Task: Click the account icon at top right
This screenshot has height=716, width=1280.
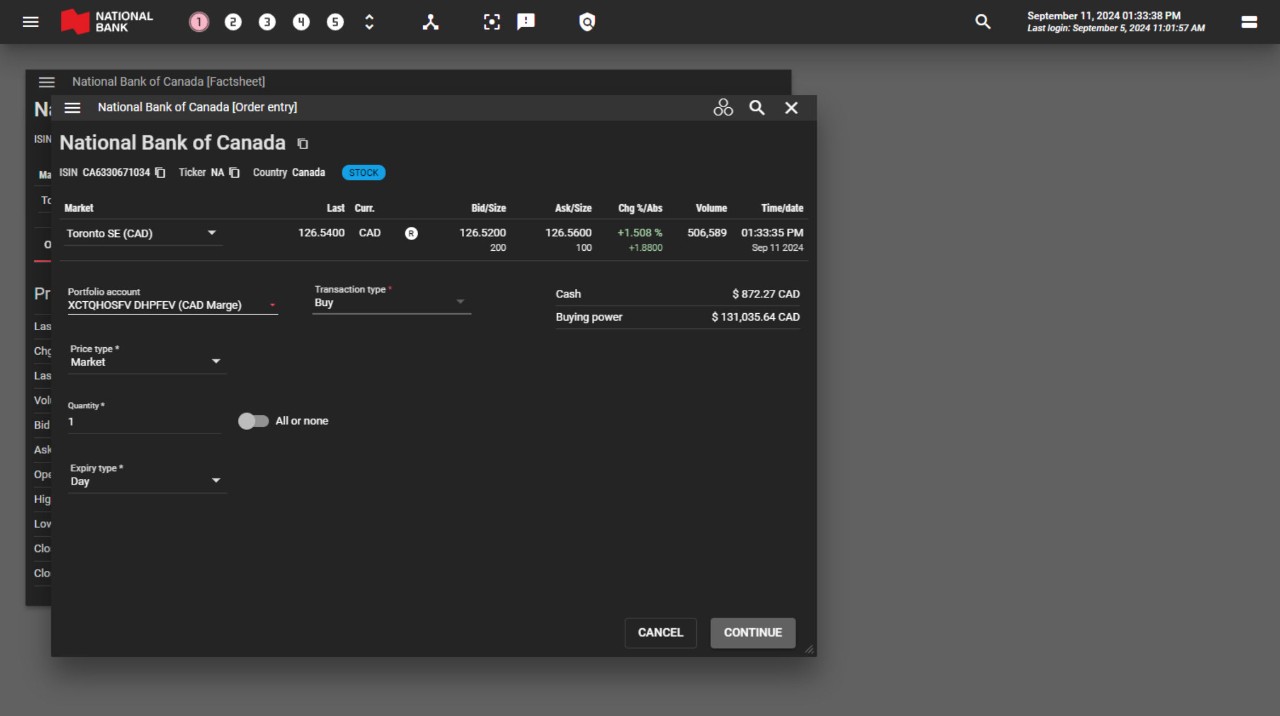Action: [x=1249, y=22]
